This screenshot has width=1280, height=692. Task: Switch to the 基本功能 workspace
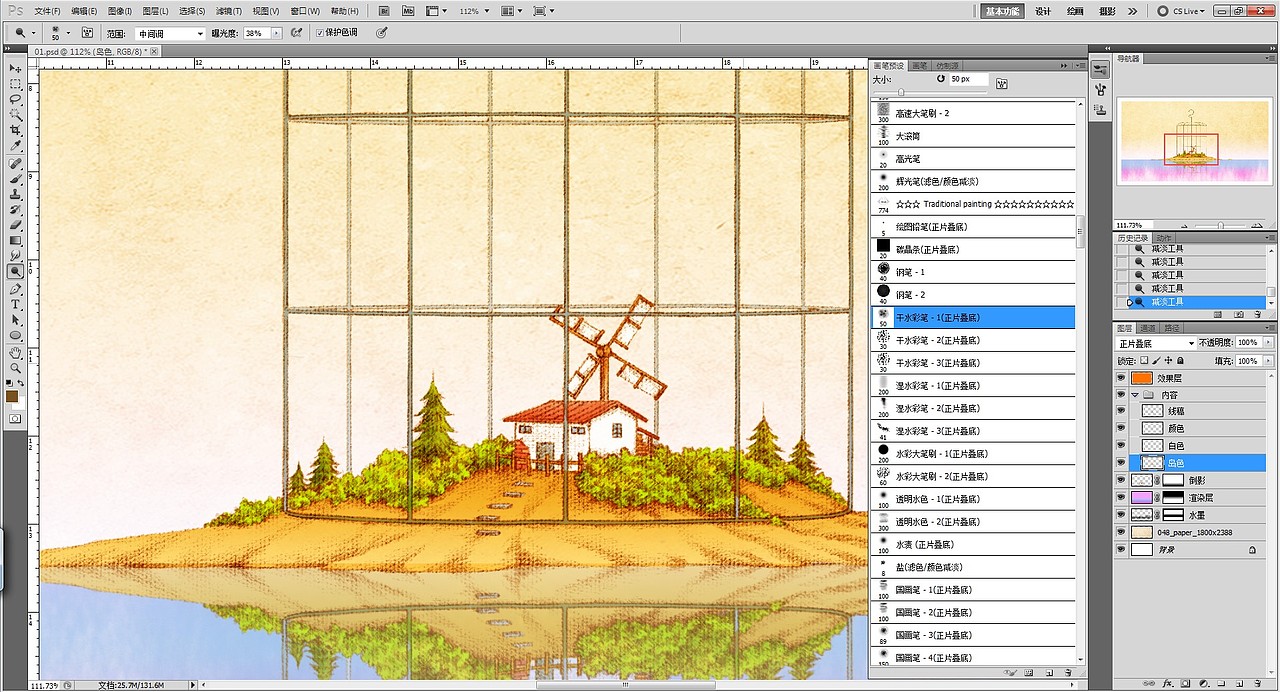(x=1003, y=11)
